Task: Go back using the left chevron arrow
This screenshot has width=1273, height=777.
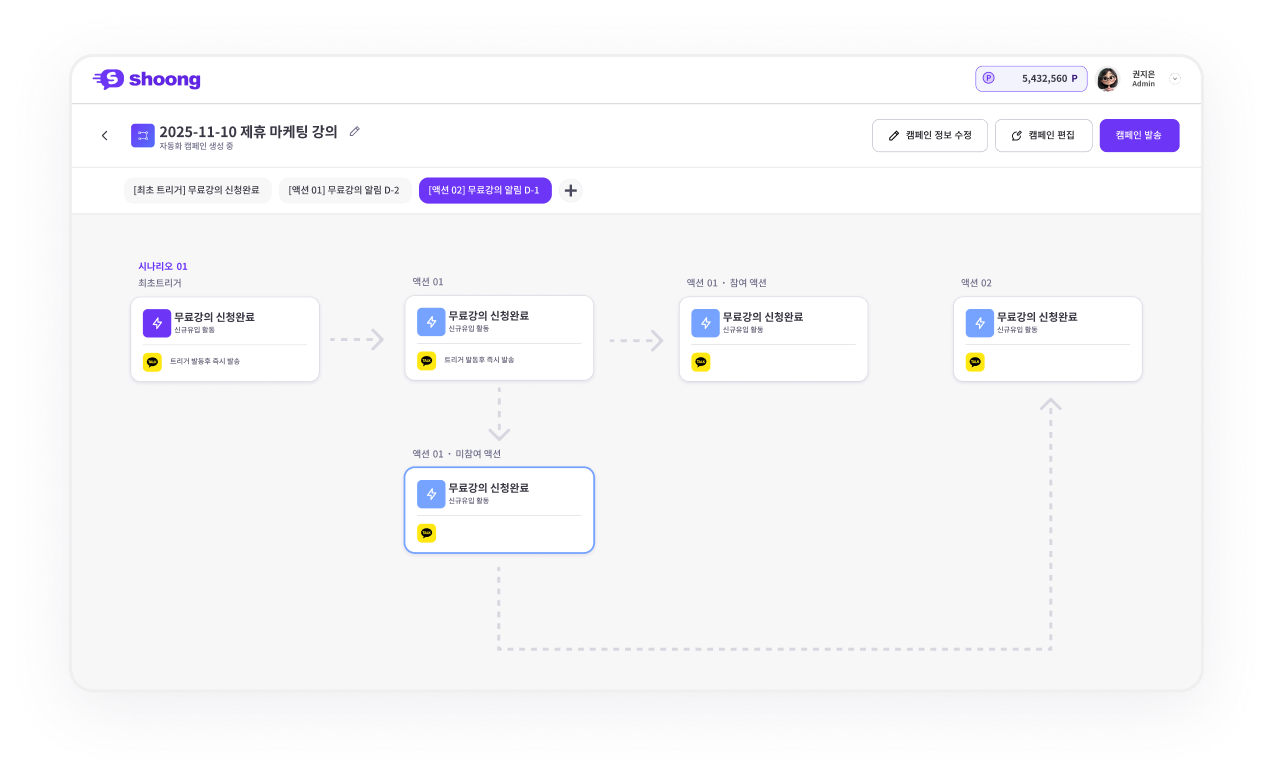Action: pyautogui.click(x=104, y=136)
